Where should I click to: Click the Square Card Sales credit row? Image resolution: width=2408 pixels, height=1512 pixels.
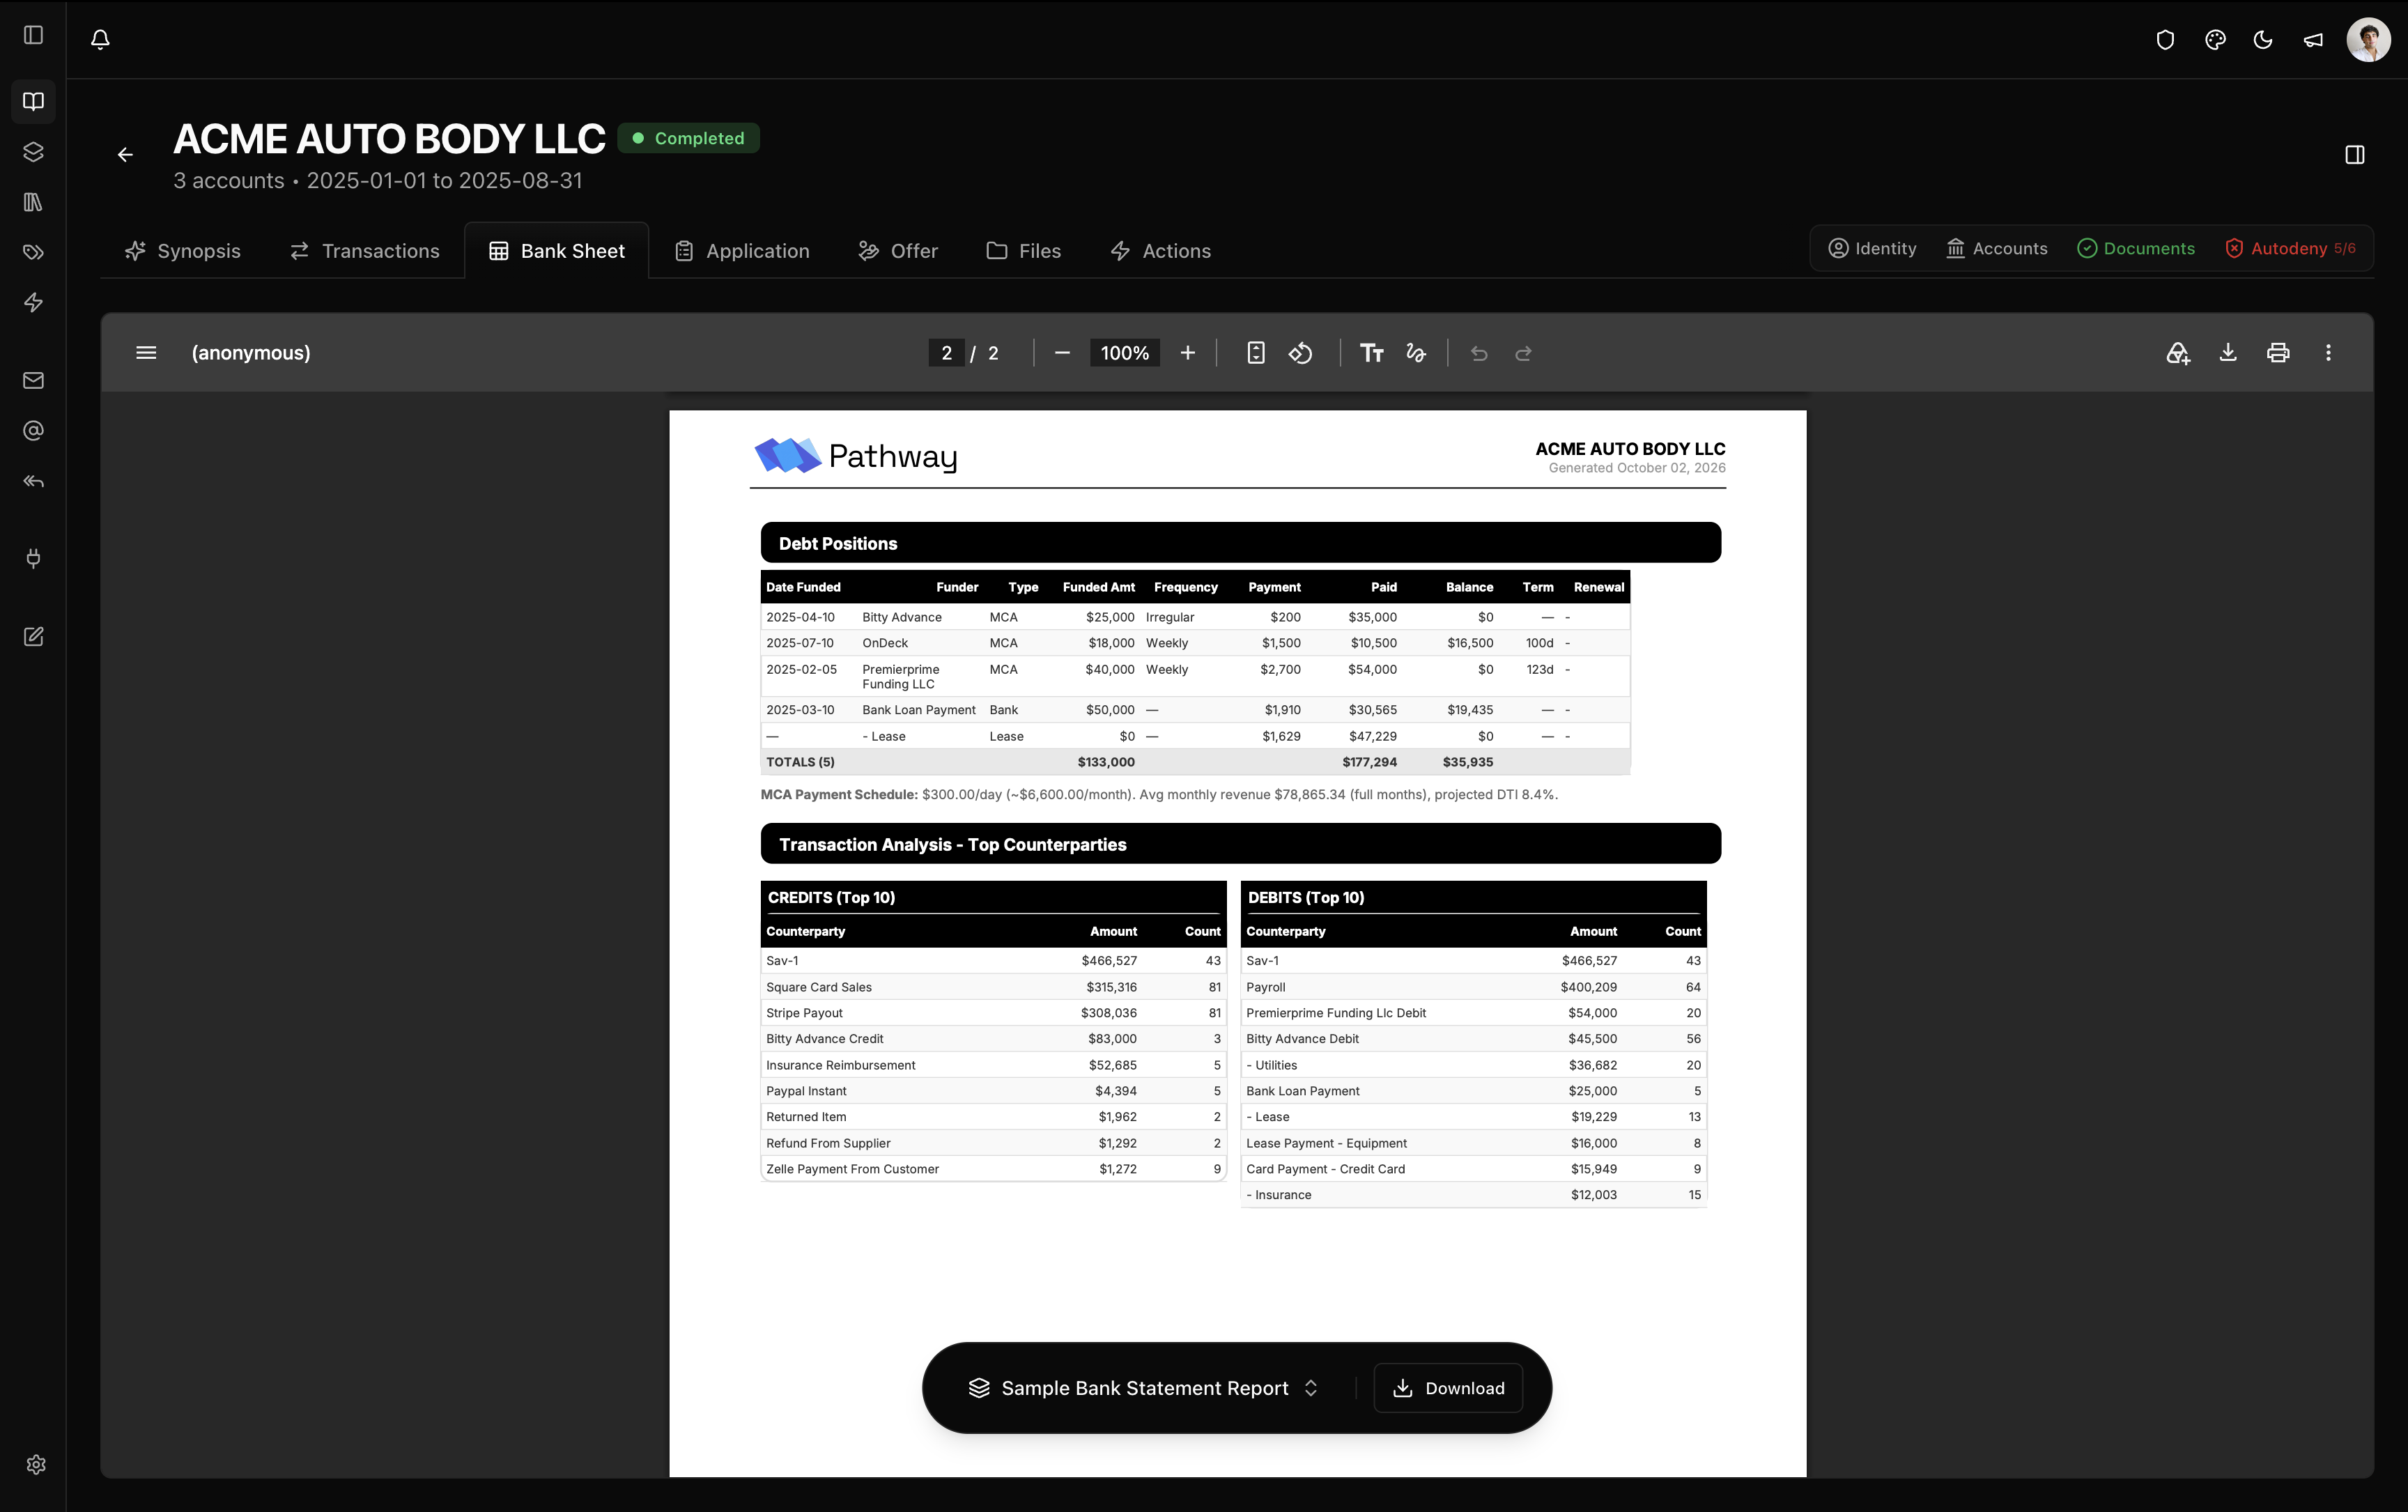point(993,987)
